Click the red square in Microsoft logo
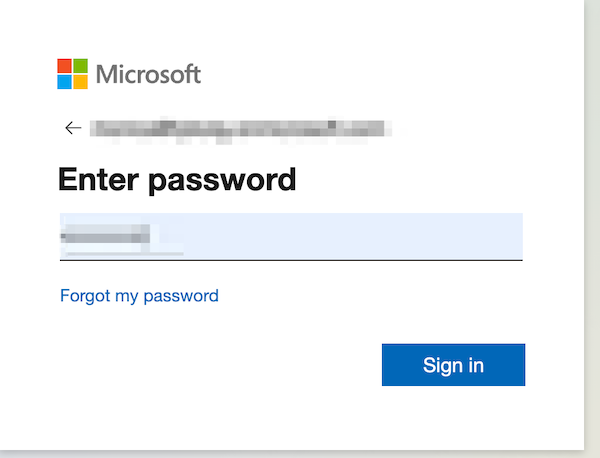The width and height of the screenshot is (600, 458). (65, 66)
